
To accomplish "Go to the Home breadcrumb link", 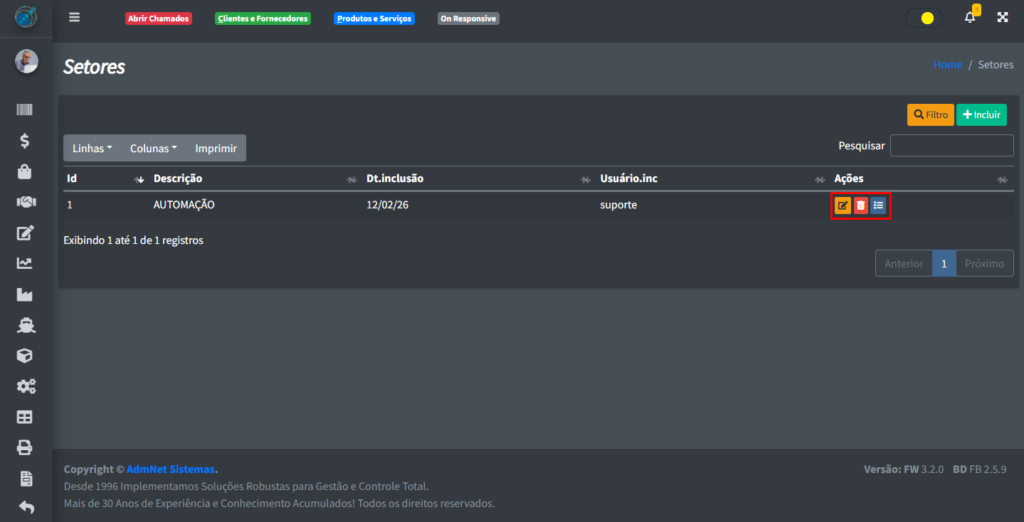I will [x=947, y=65].
